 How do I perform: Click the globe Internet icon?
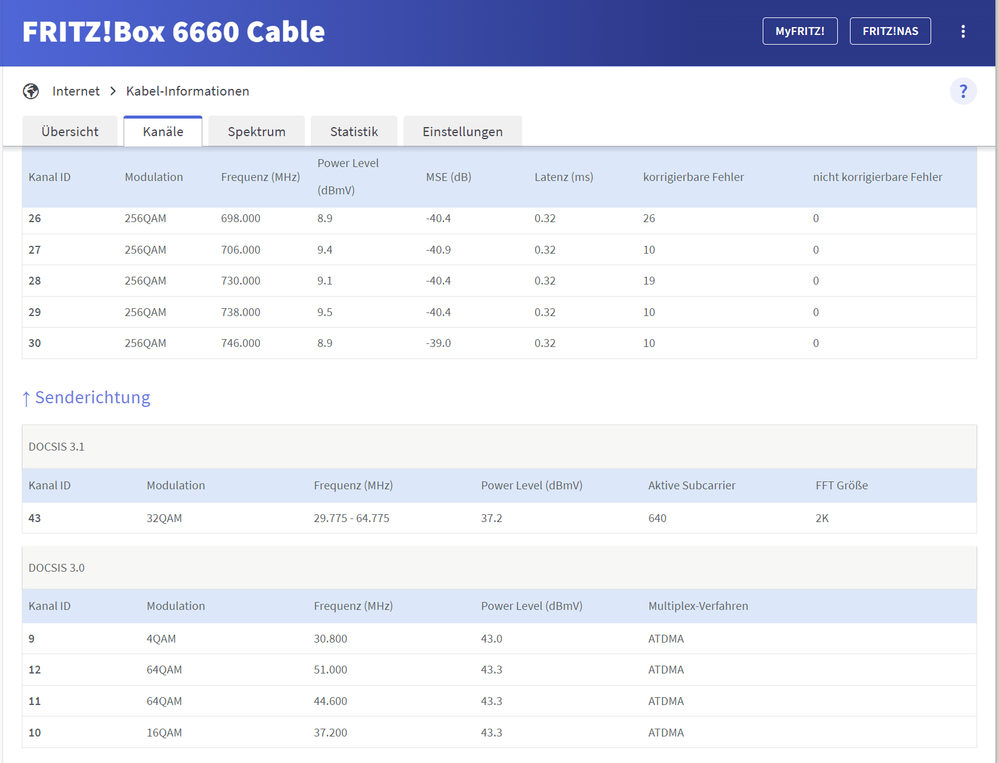31,91
